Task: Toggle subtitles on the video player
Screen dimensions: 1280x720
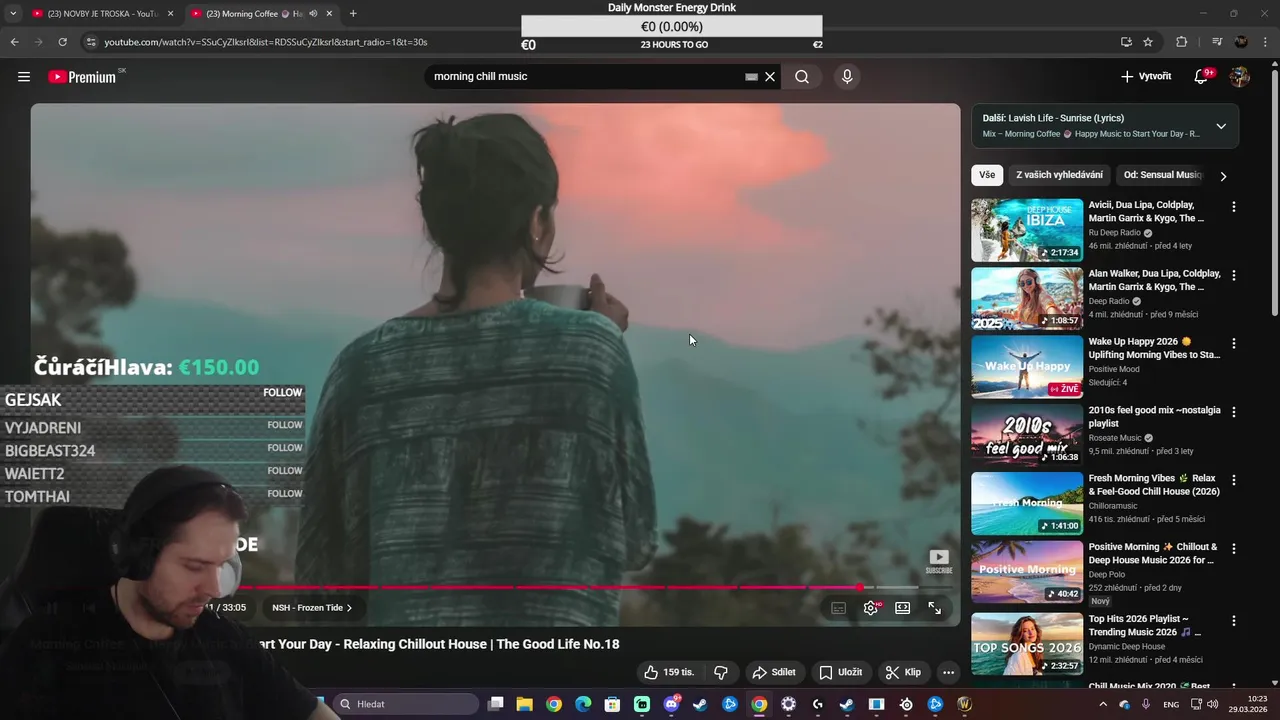Action: [839, 608]
